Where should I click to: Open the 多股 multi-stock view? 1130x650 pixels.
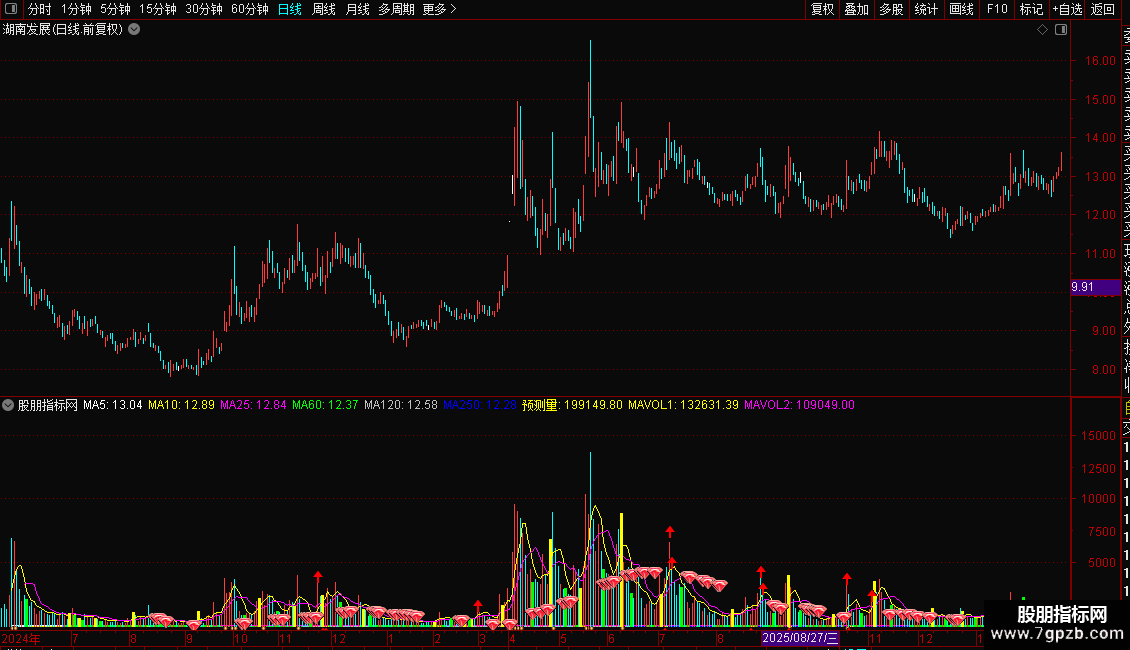(x=891, y=9)
